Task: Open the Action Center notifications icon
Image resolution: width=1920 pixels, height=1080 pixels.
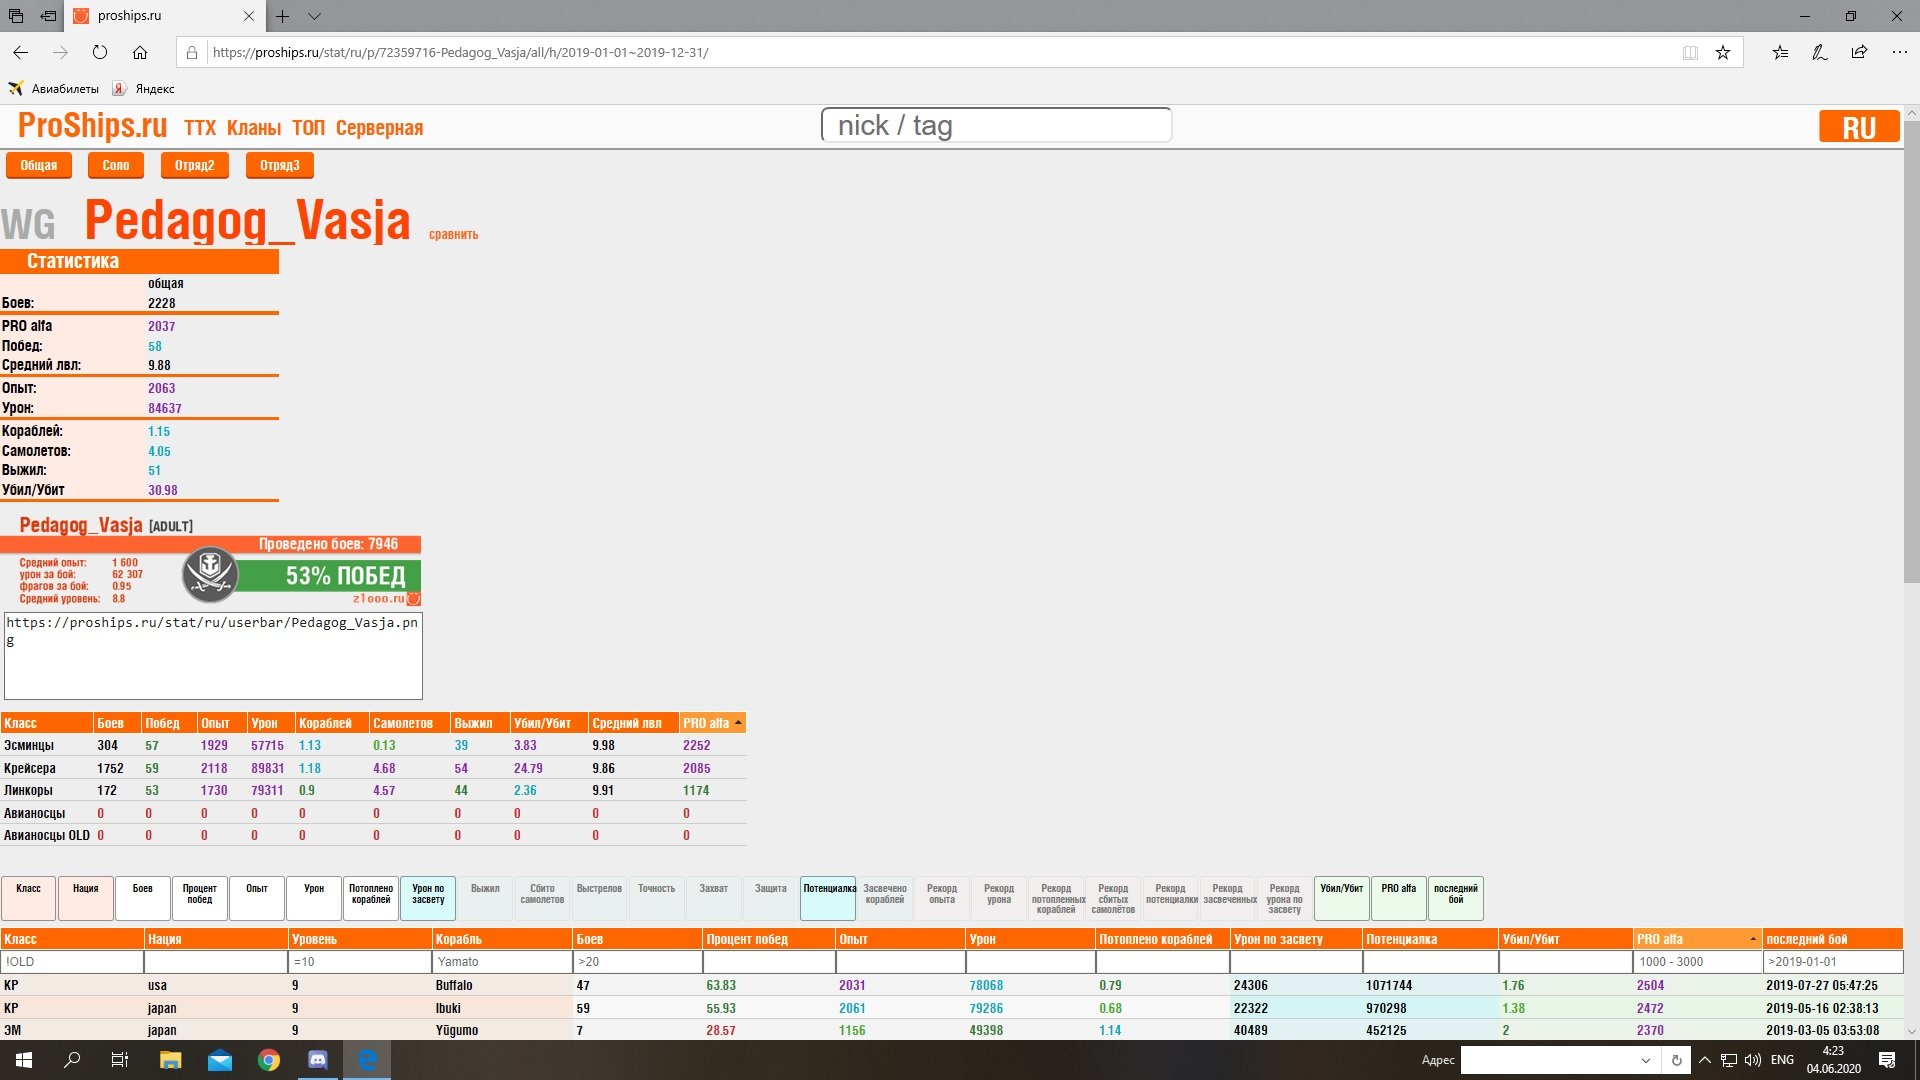Action: pyautogui.click(x=1887, y=1060)
